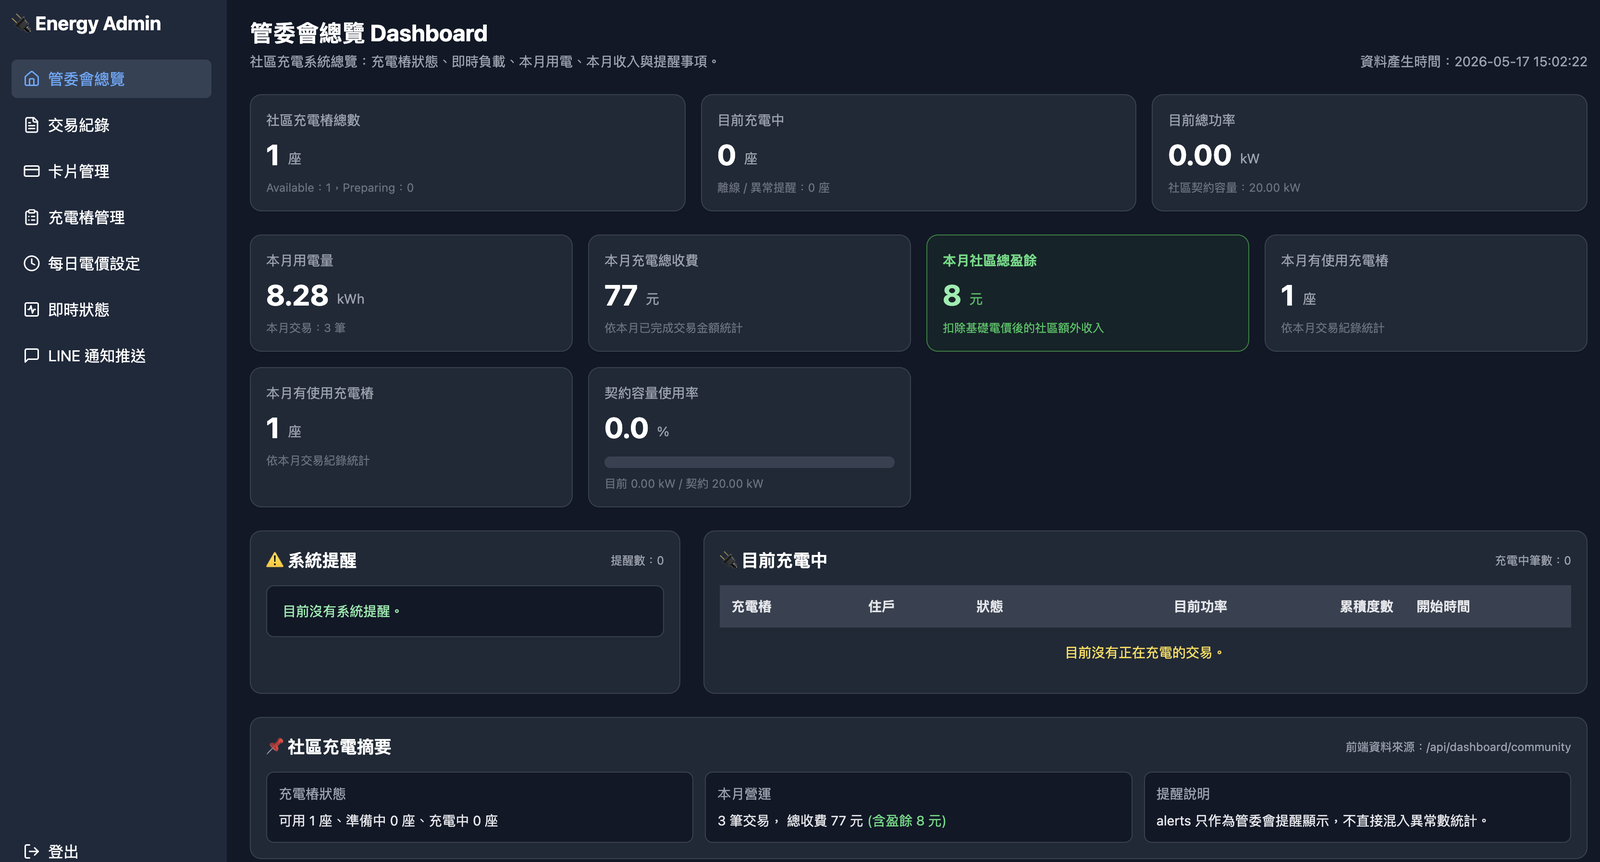This screenshot has height=862, width=1600.
Task: Go to 交易紀錄 page
Action: 111,125
